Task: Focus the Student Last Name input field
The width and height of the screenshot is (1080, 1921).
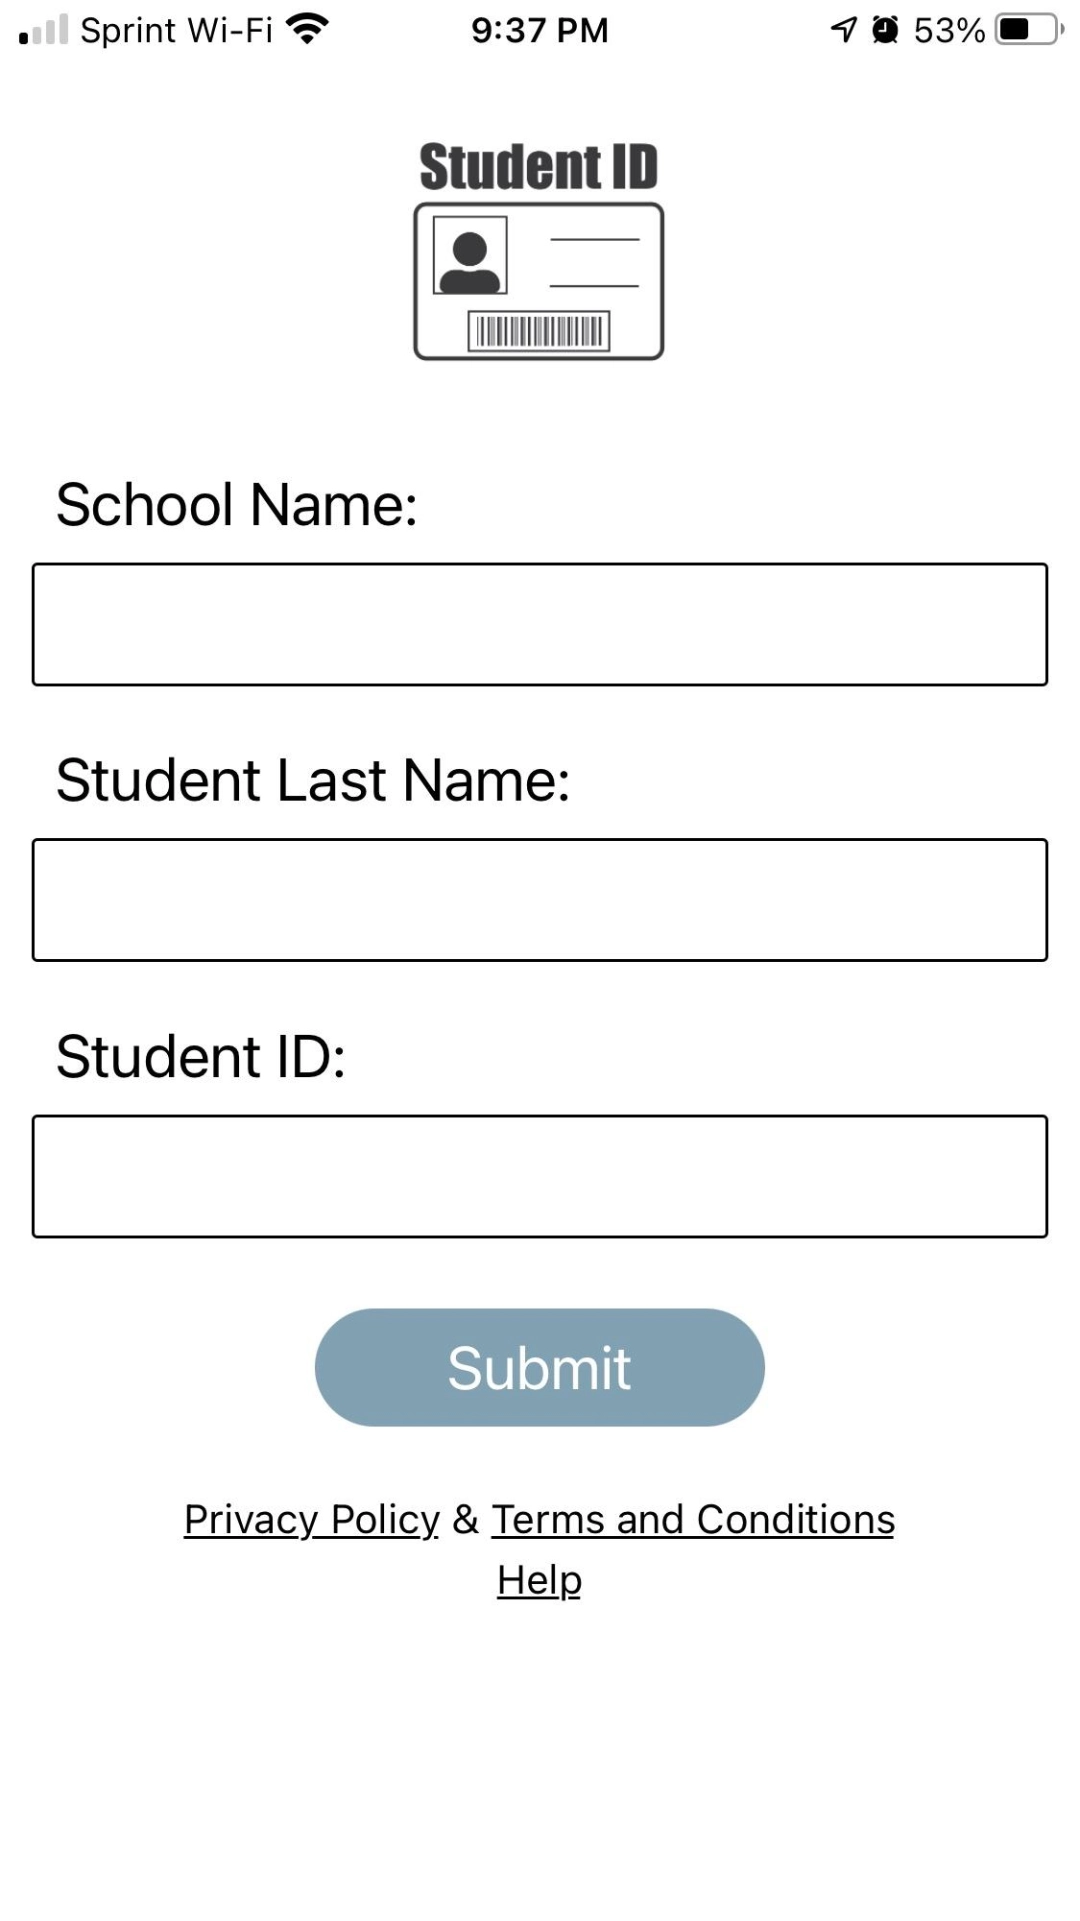Action: click(x=540, y=900)
